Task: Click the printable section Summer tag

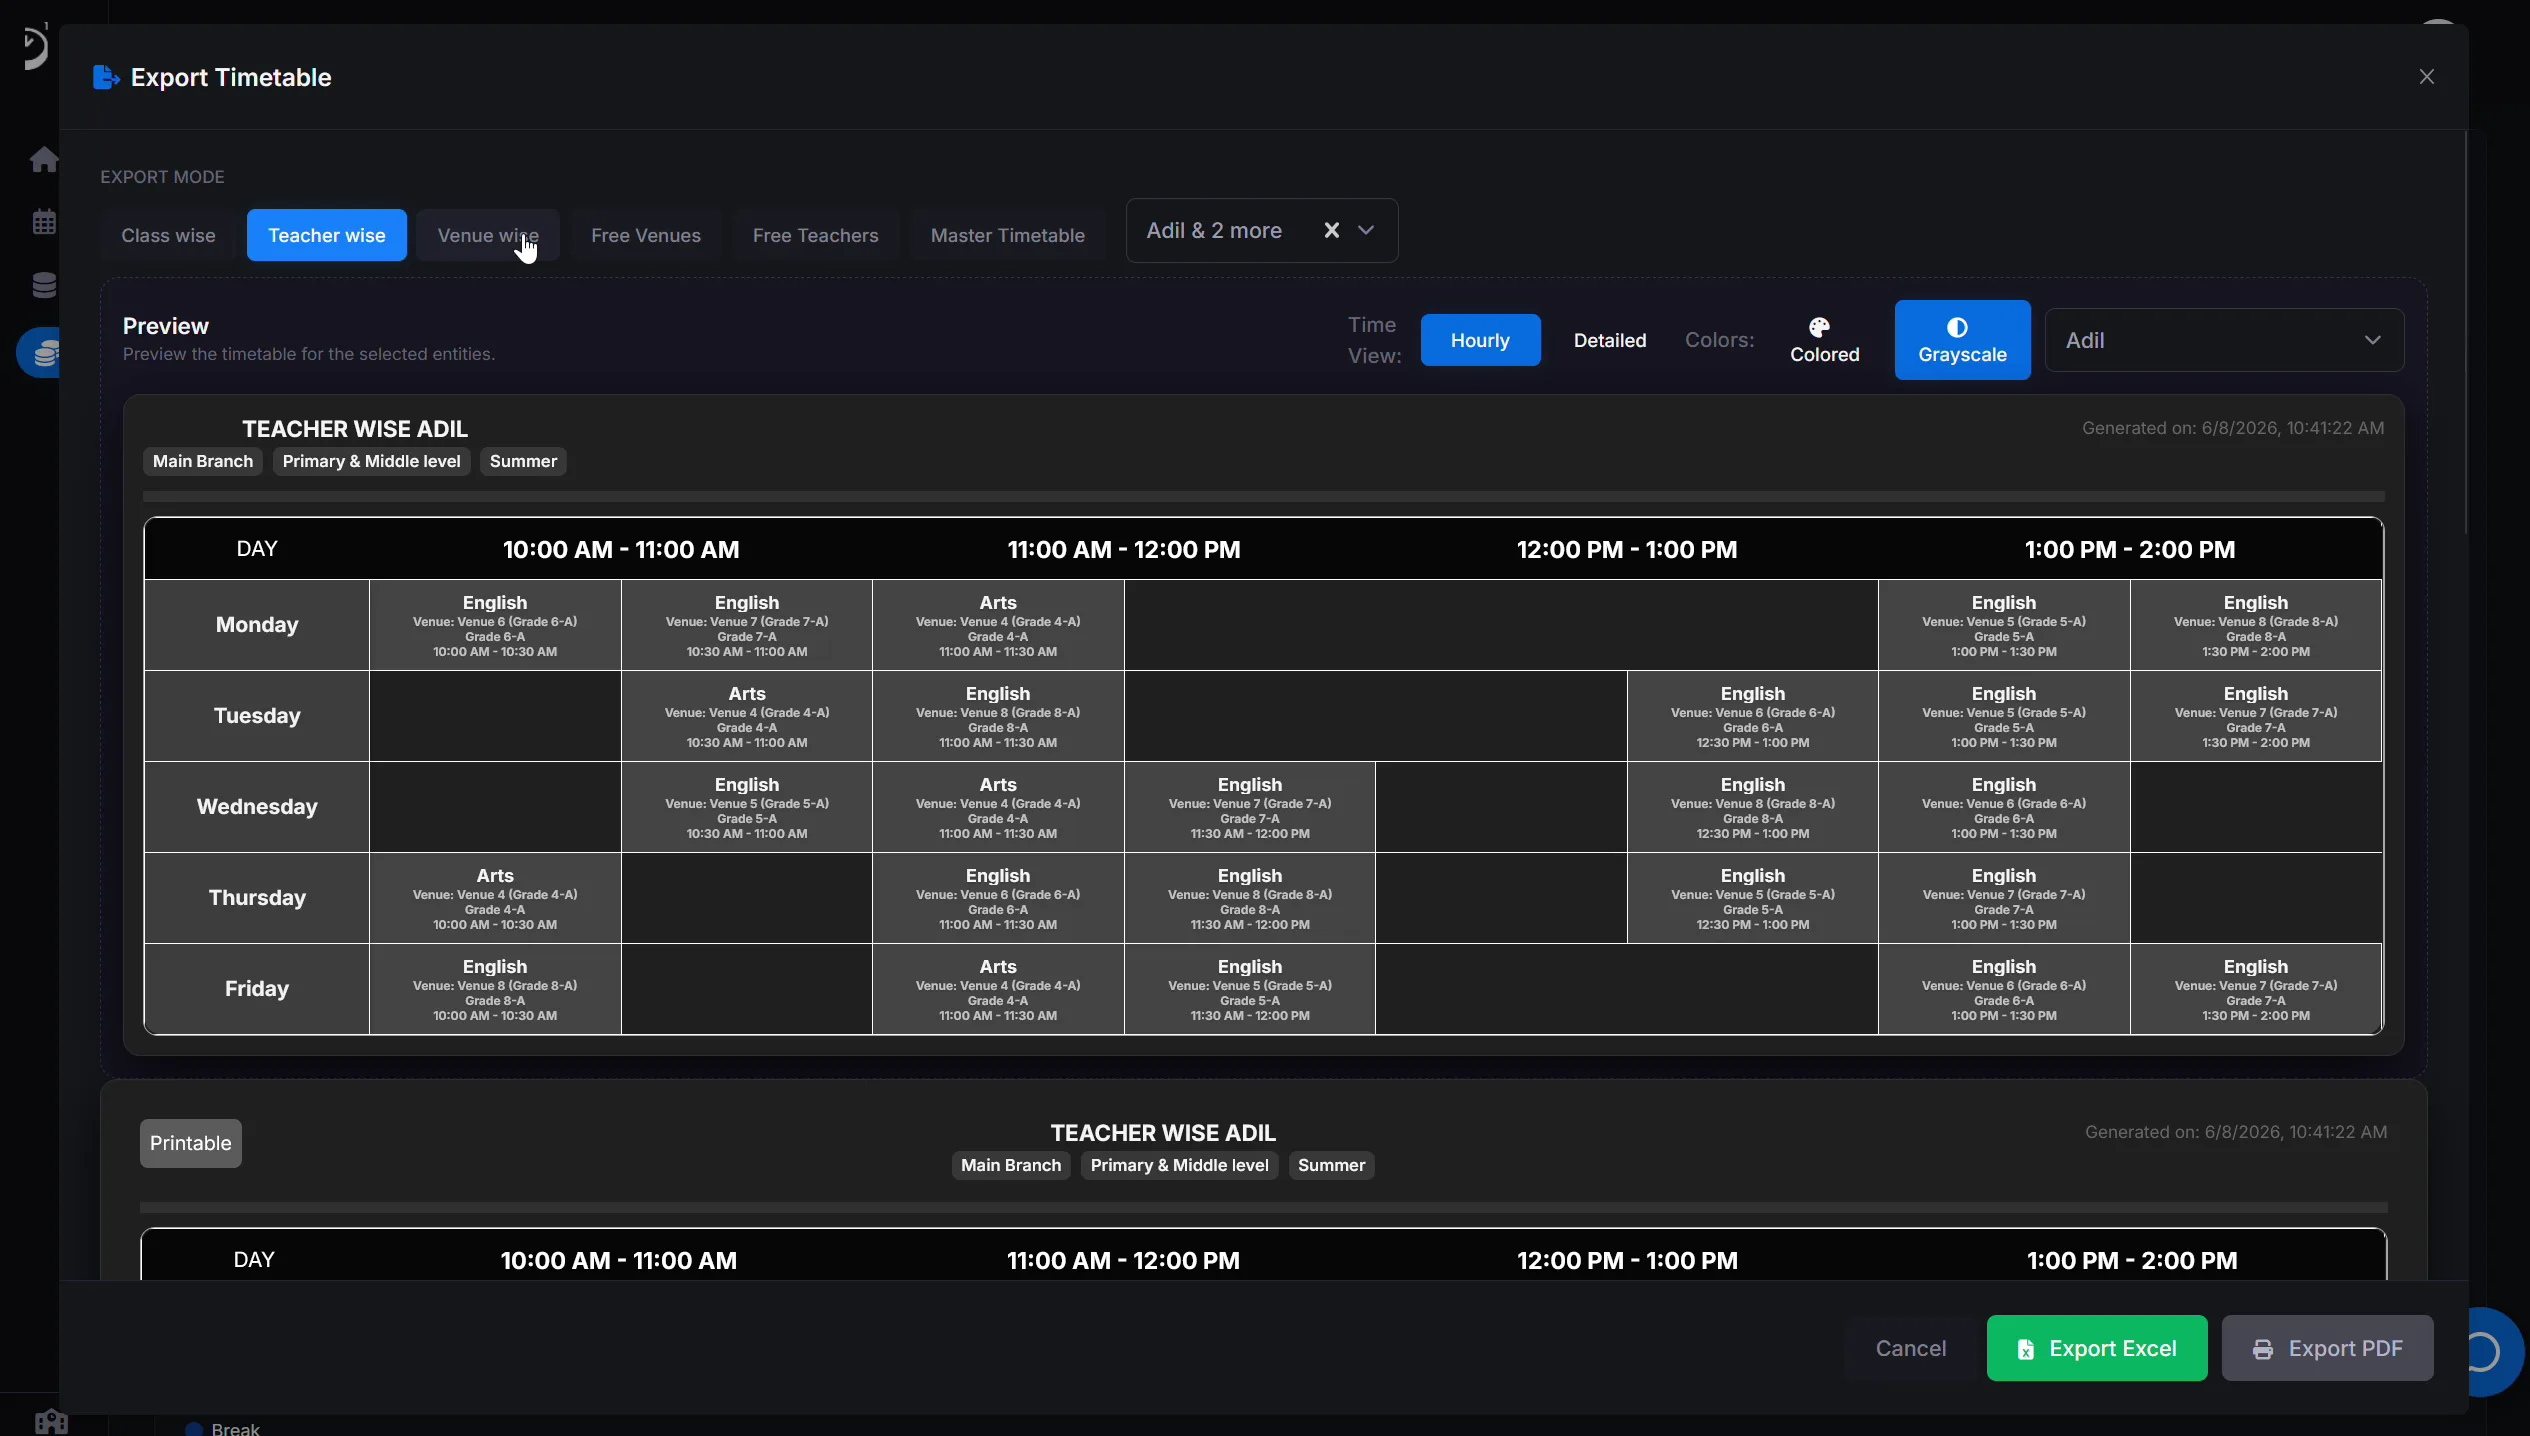Action: click(x=1331, y=1165)
